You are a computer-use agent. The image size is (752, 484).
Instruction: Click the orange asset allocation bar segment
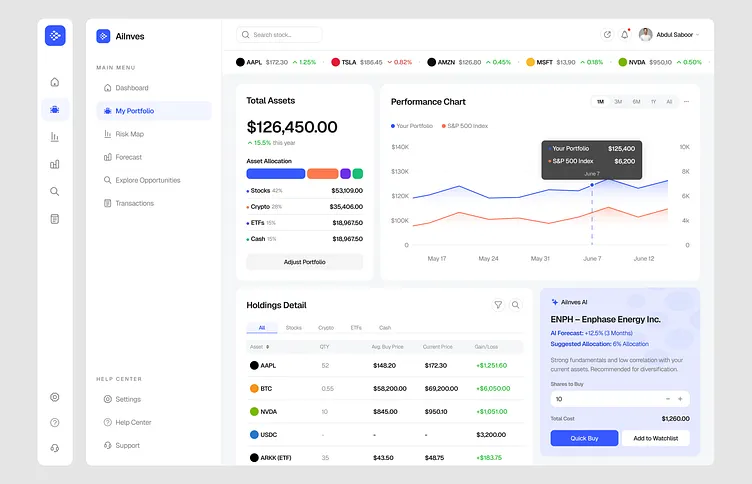point(322,174)
